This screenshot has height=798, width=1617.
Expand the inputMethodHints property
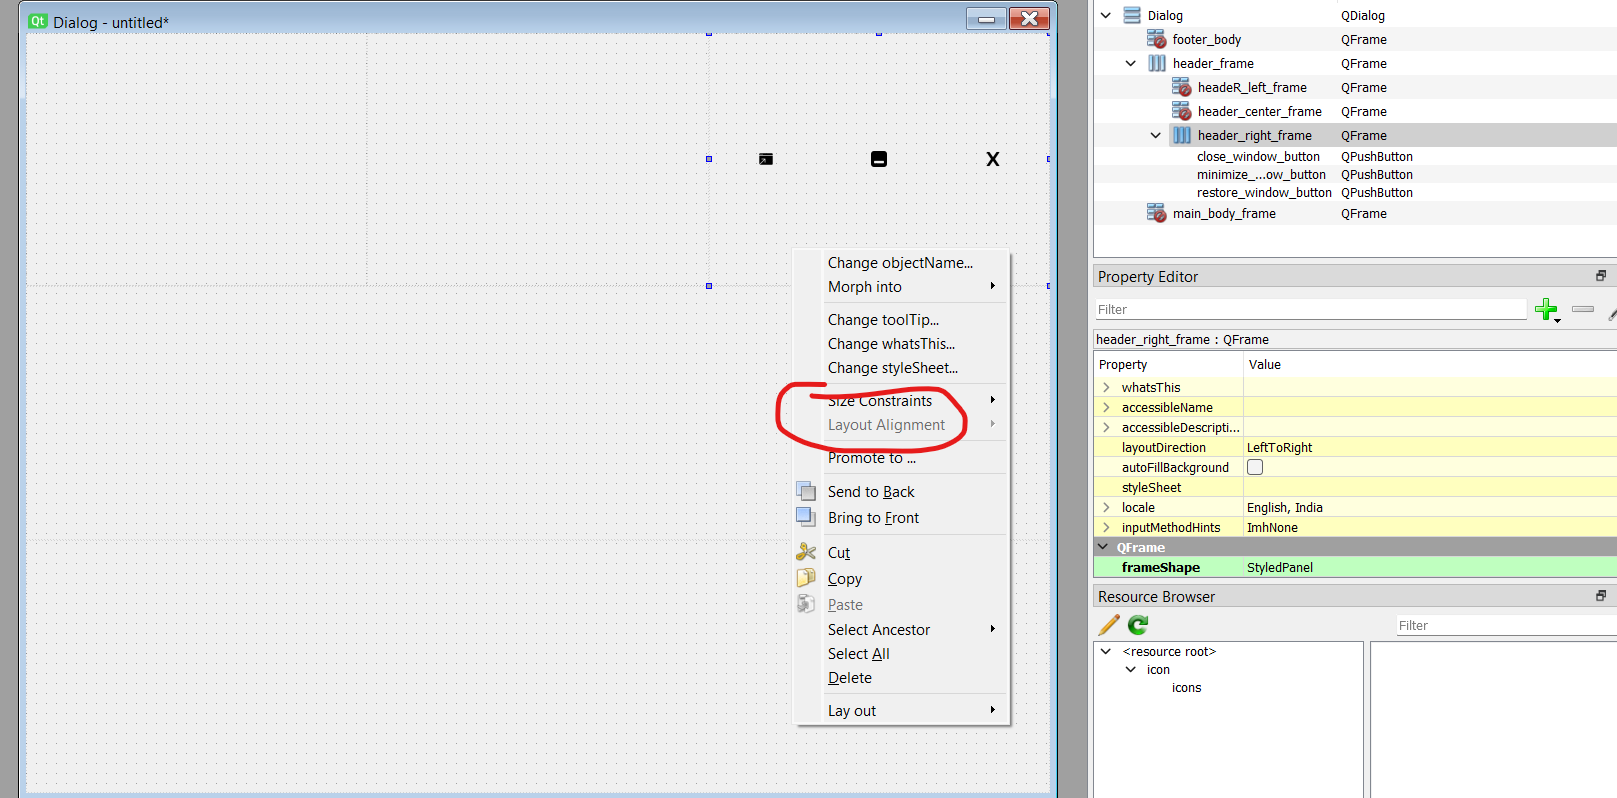(x=1106, y=527)
